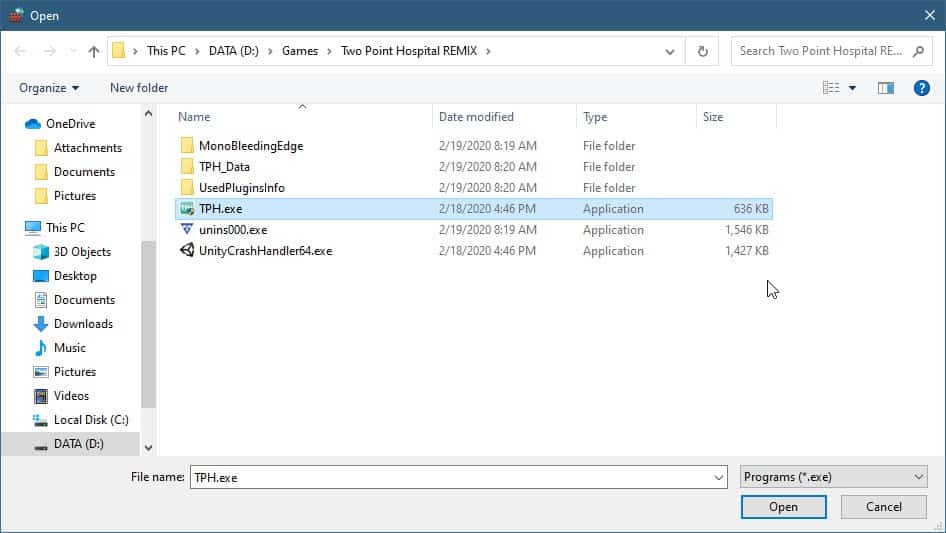946x533 pixels.
Task: Expand the address bar history dropdown
Action: (669, 51)
